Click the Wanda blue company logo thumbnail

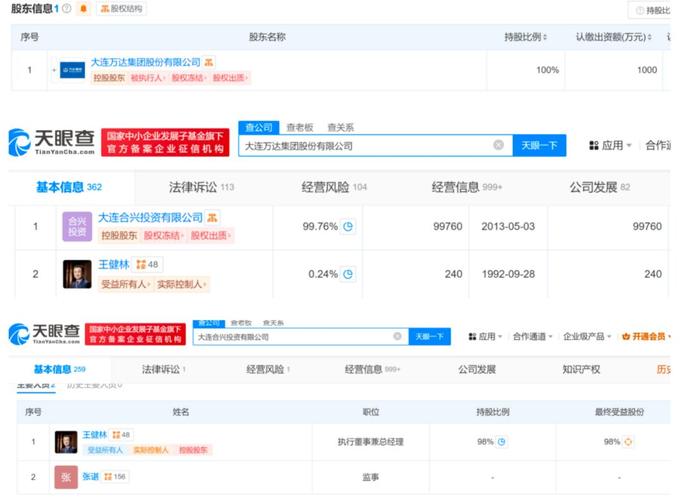pyautogui.click(x=72, y=70)
